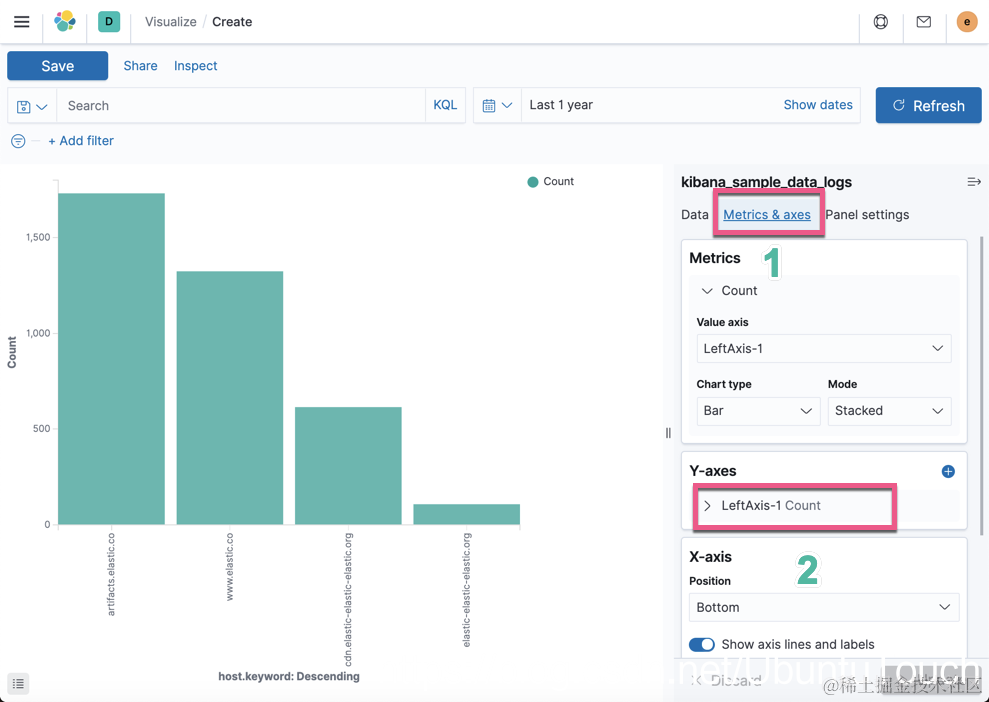The width and height of the screenshot is (989, 702).
Task: Click the Visualize breadcrumb
Action: coord(171,21)
